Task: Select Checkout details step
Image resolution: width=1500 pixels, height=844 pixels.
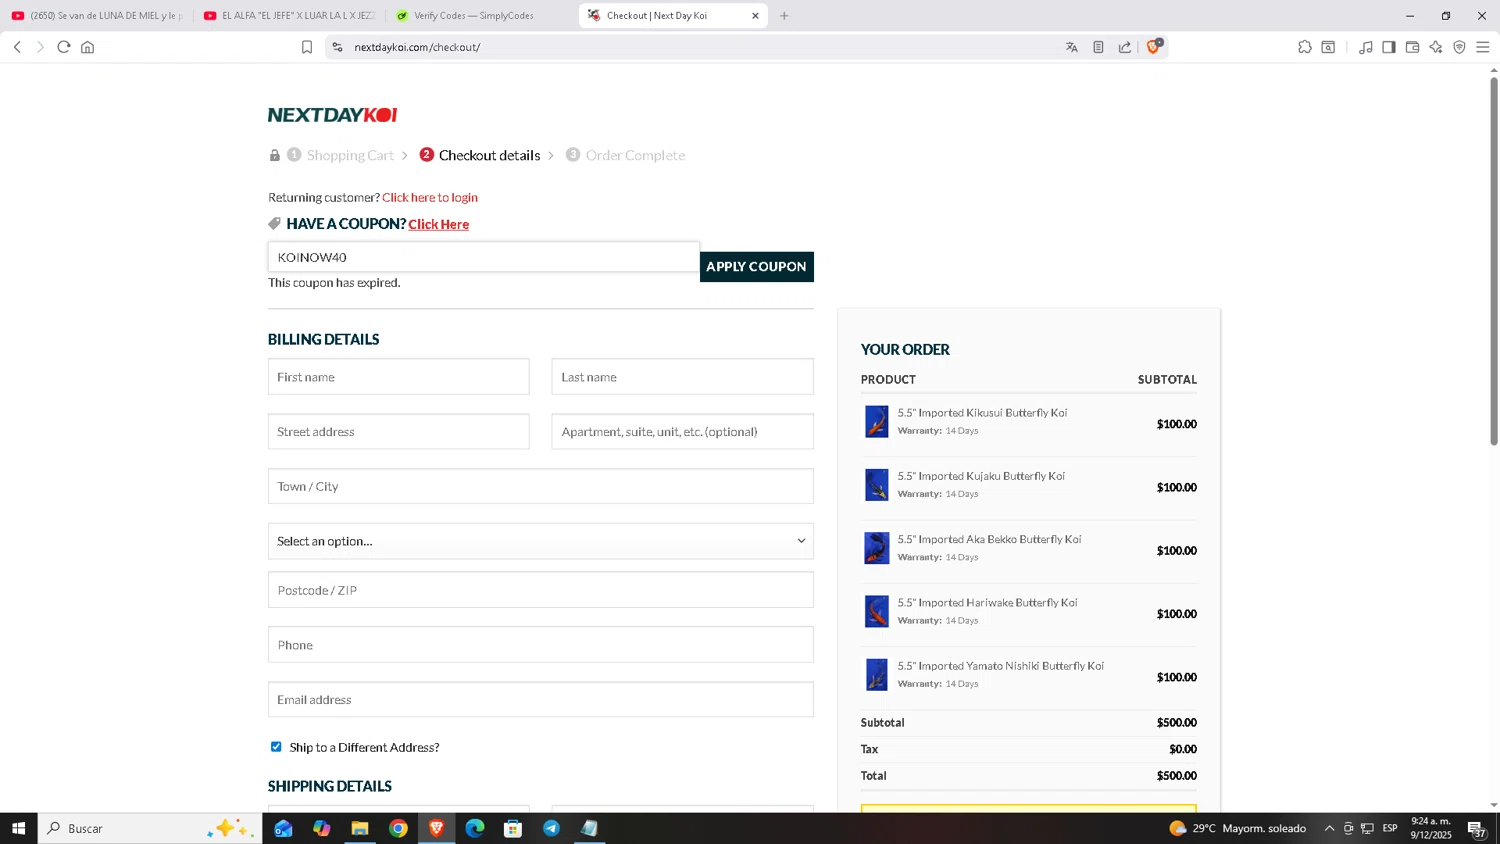Action: (489, 155)
